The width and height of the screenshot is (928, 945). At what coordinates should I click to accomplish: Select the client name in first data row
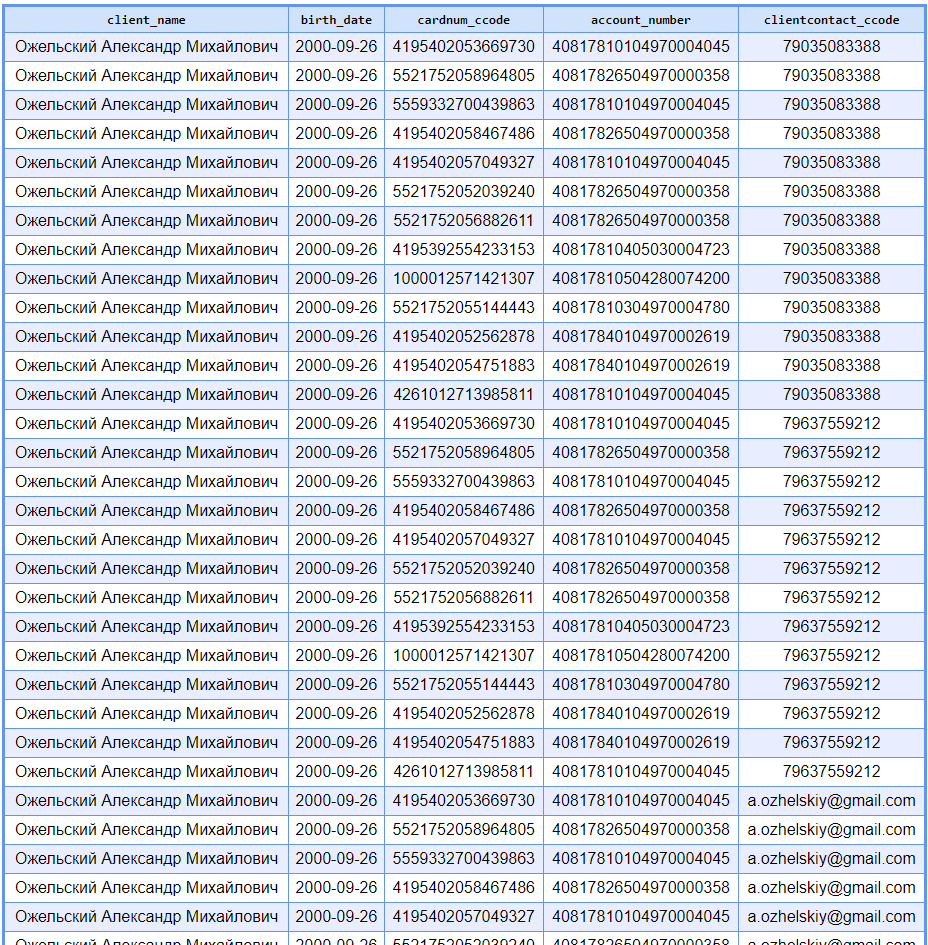pyautogui.click(x=146, y=46)
